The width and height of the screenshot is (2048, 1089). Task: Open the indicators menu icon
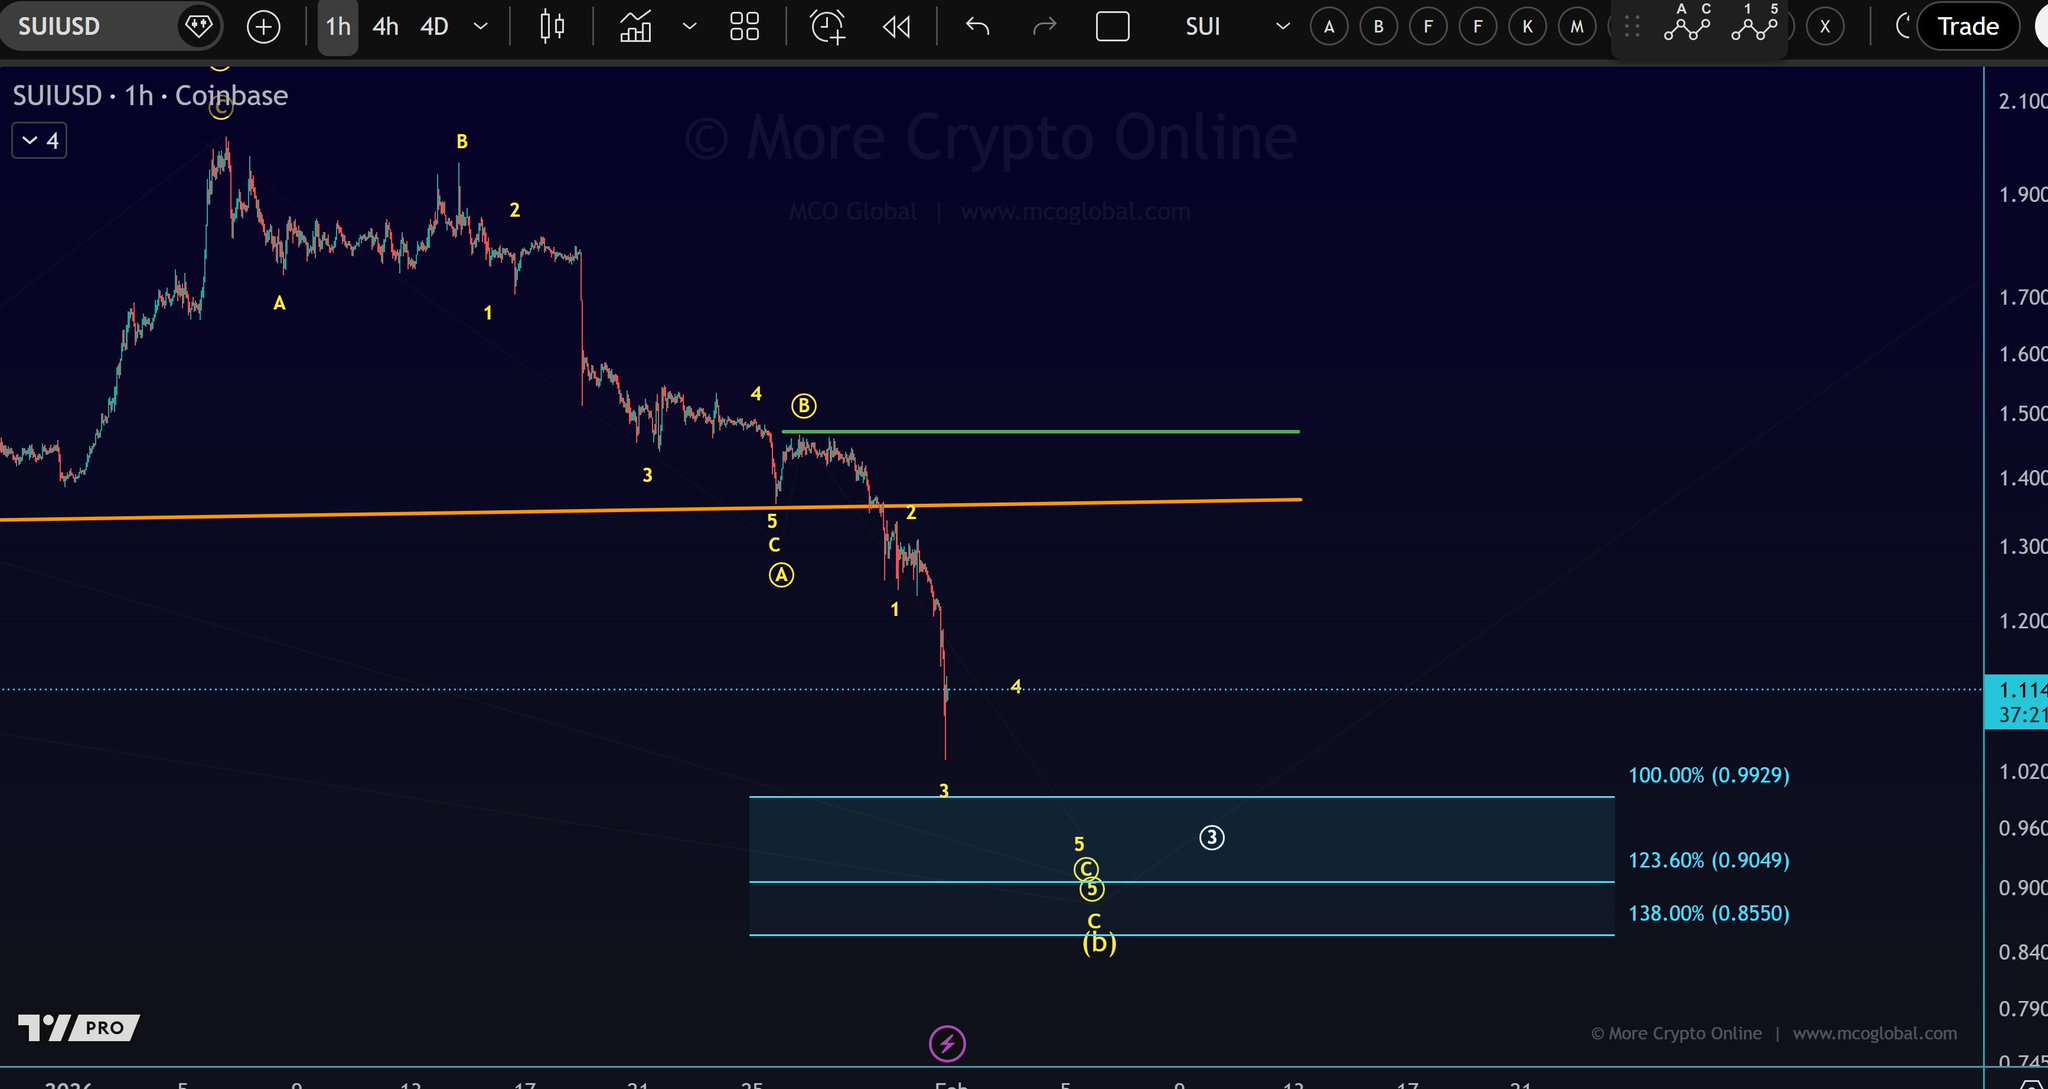[636, 27]
